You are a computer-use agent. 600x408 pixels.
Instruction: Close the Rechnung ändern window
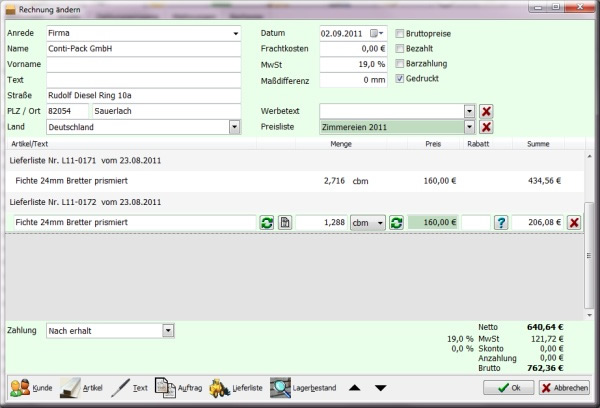[580, 7]
